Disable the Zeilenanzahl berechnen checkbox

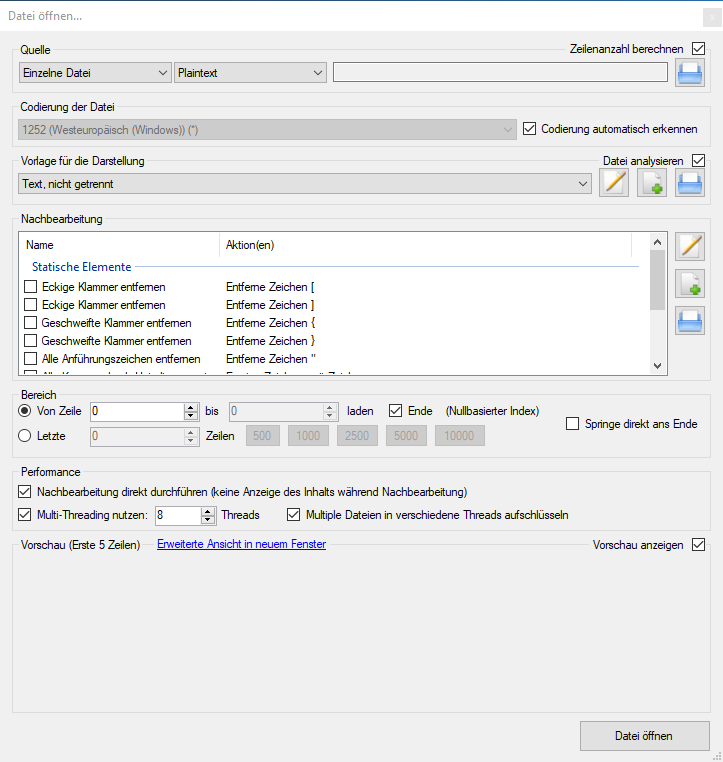698,48
